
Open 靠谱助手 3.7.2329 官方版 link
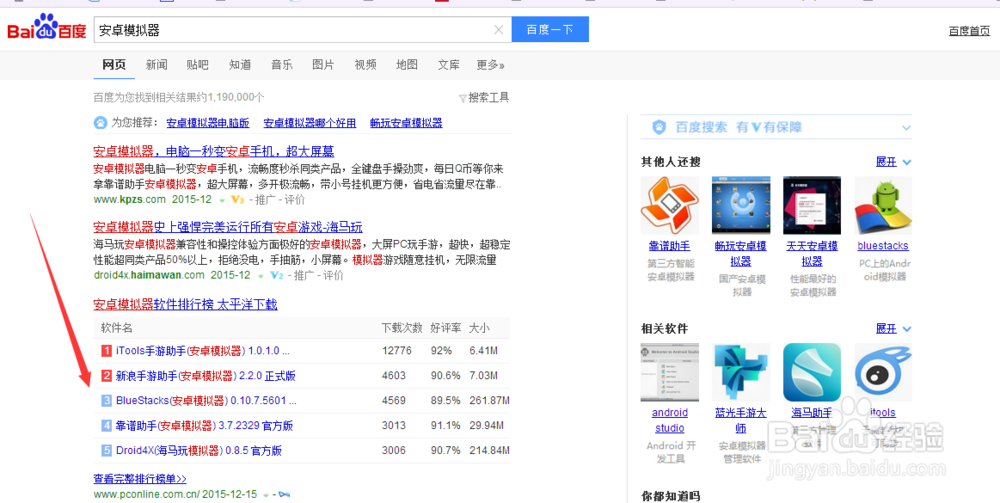pos(204,425)
